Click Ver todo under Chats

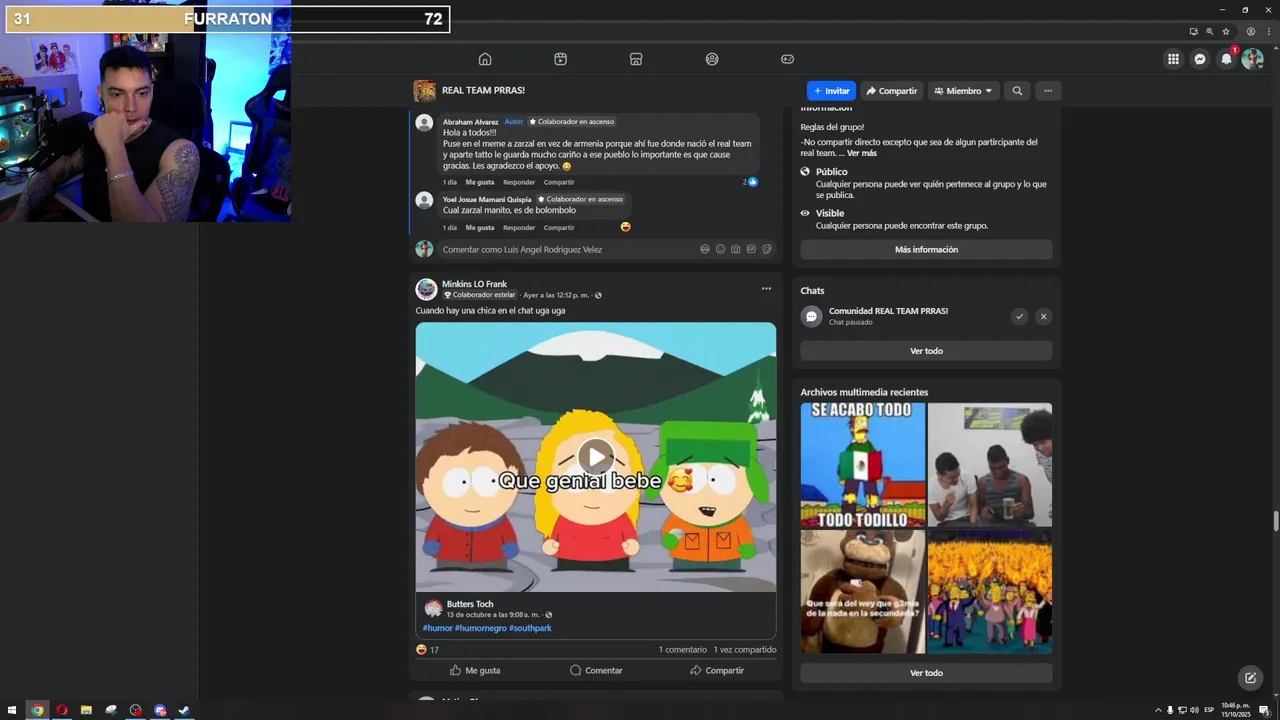[x=926, y=351]
